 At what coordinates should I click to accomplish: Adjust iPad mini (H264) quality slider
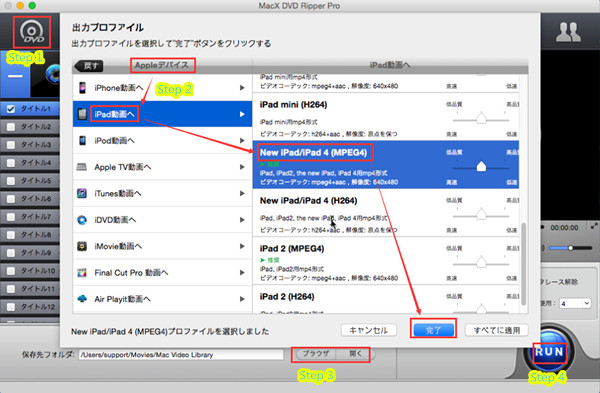click(481, 119)
